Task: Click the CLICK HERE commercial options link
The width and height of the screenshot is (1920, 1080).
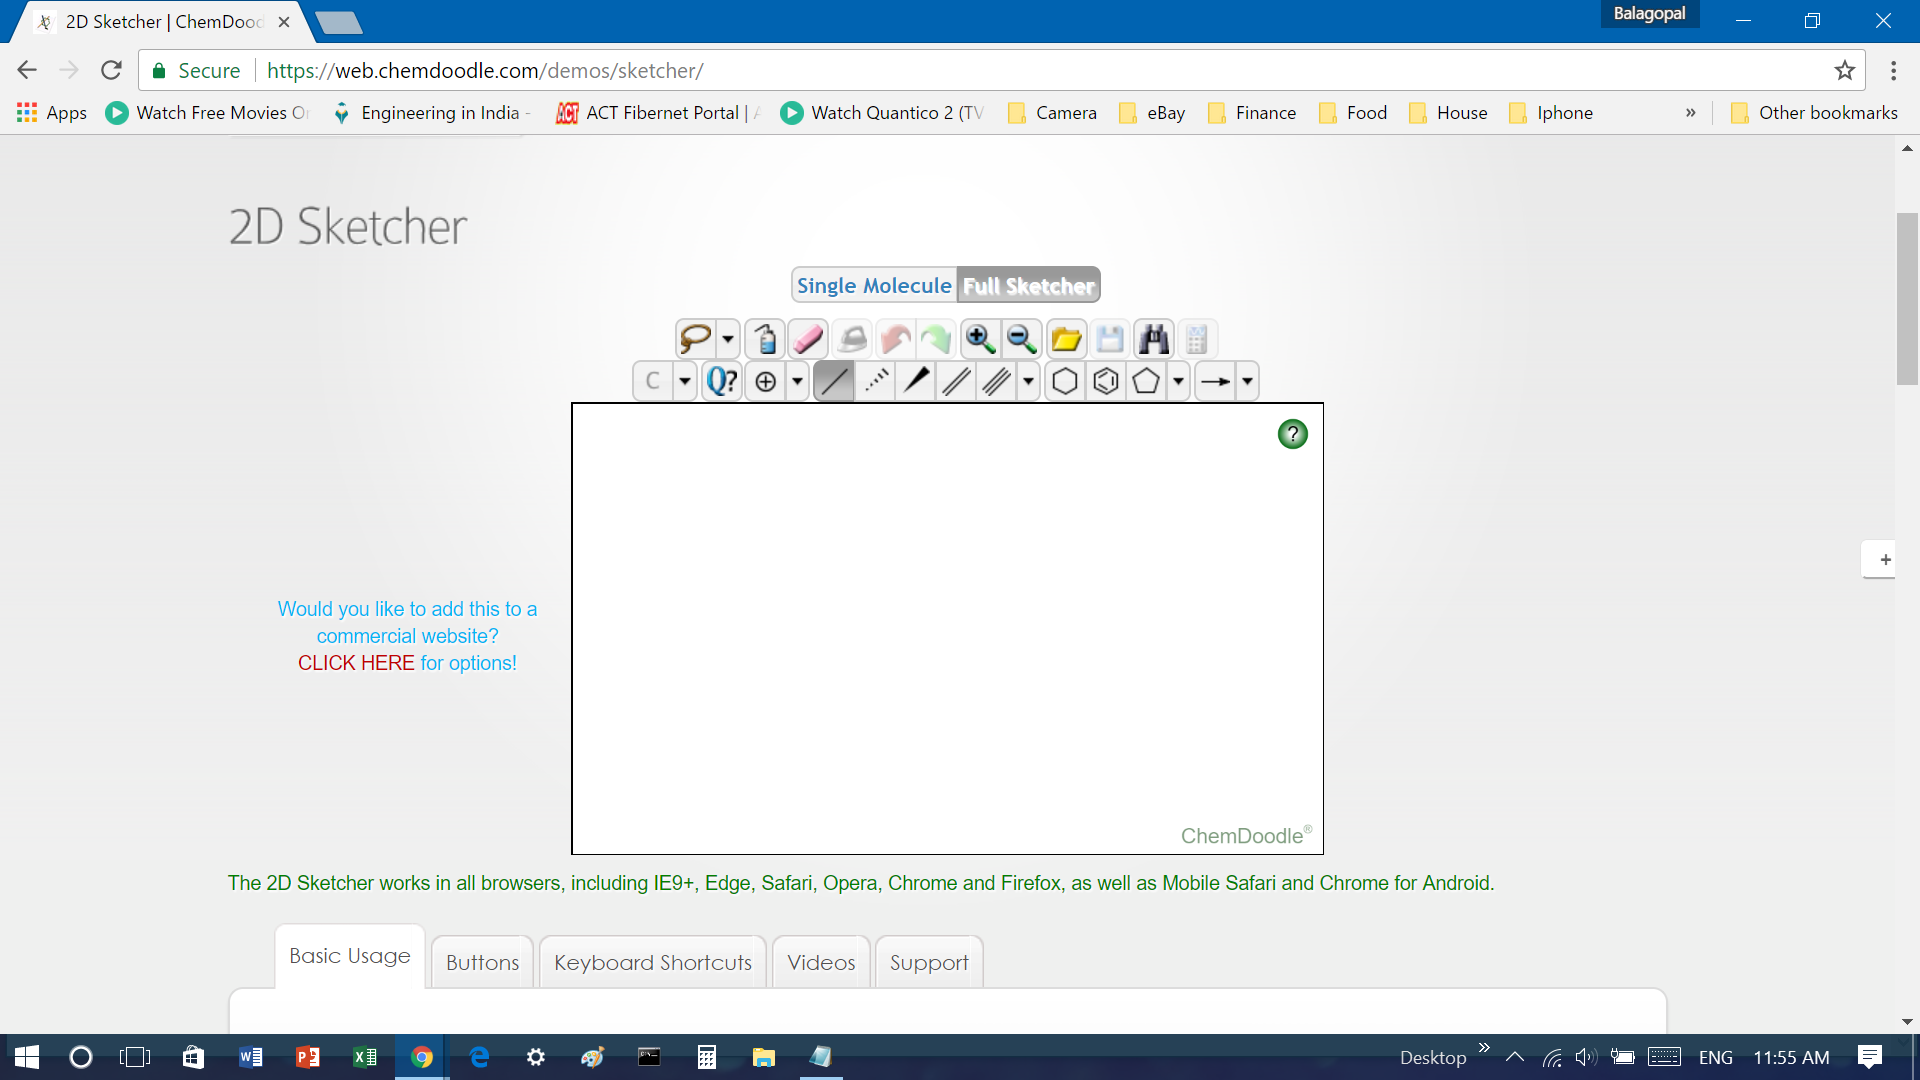Action: [356, 662]
